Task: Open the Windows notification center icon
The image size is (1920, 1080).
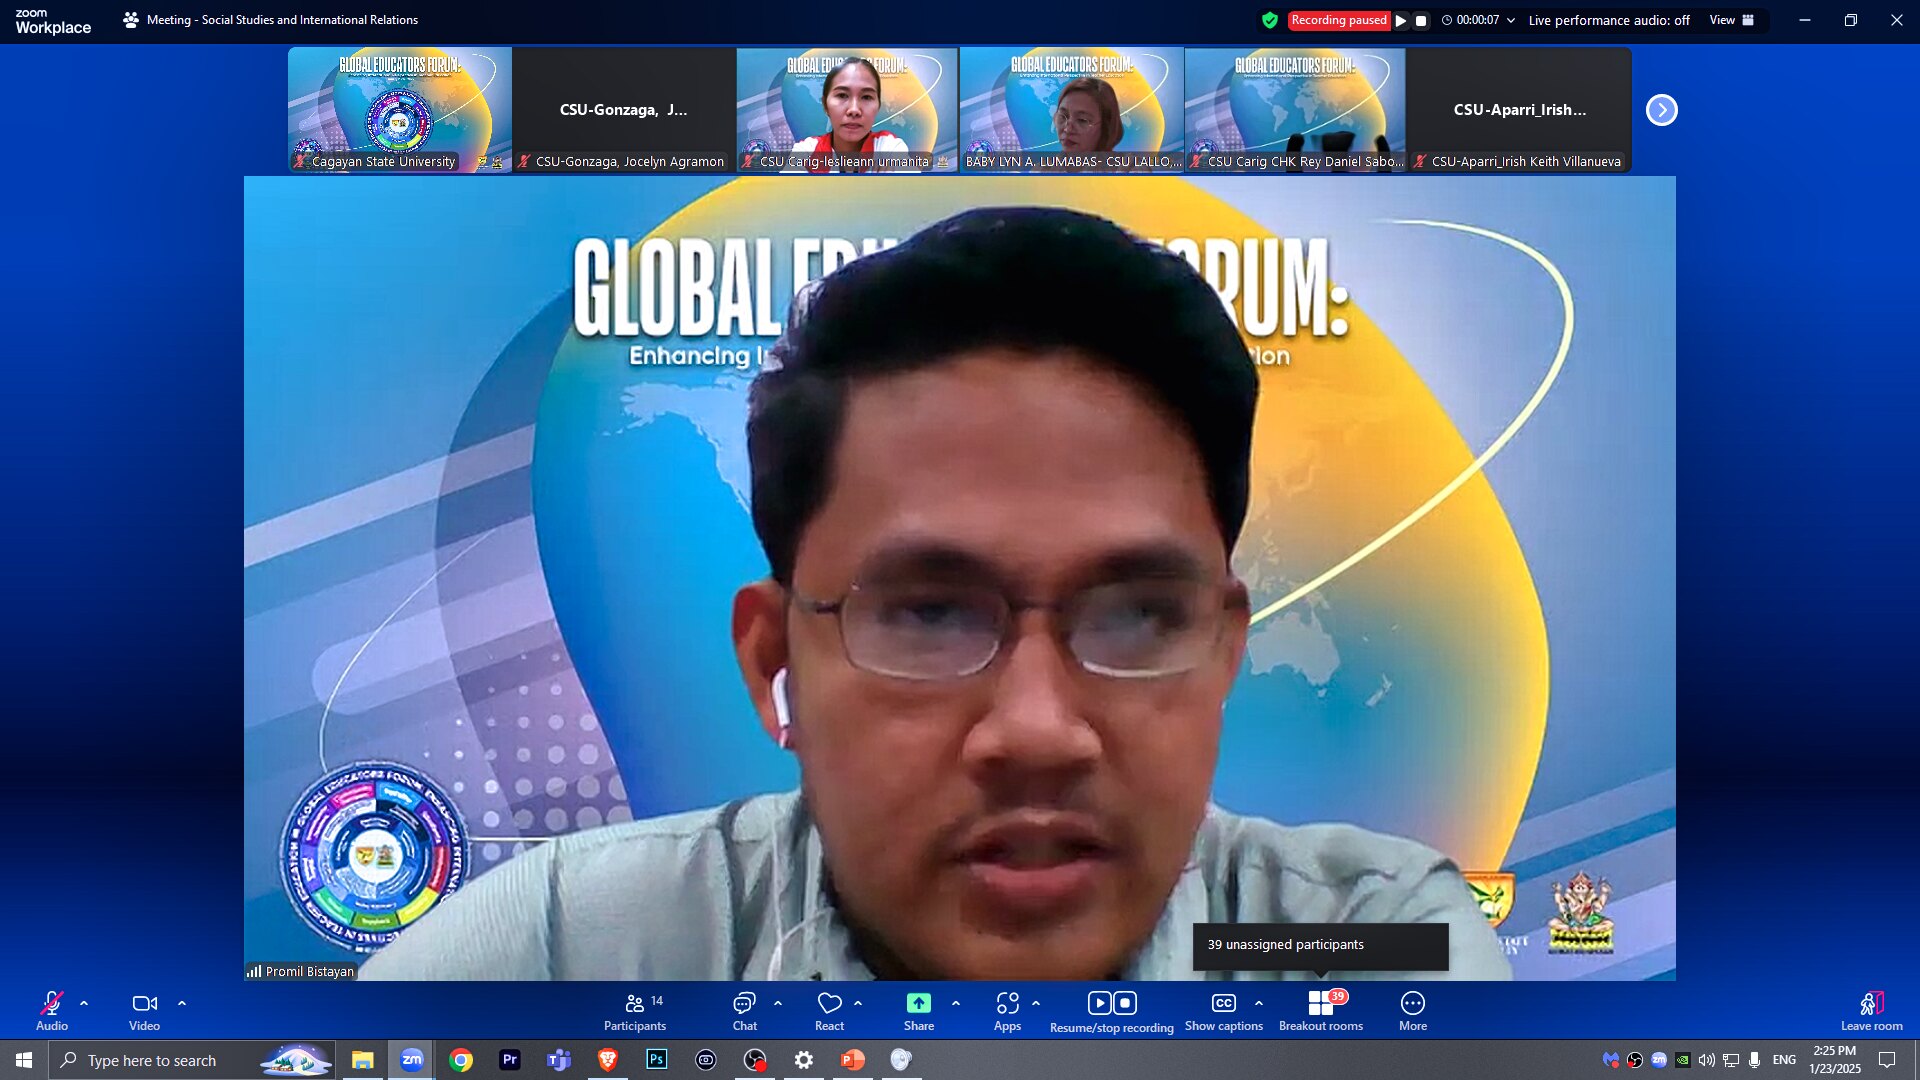Action: (x=1887, y=1060)
